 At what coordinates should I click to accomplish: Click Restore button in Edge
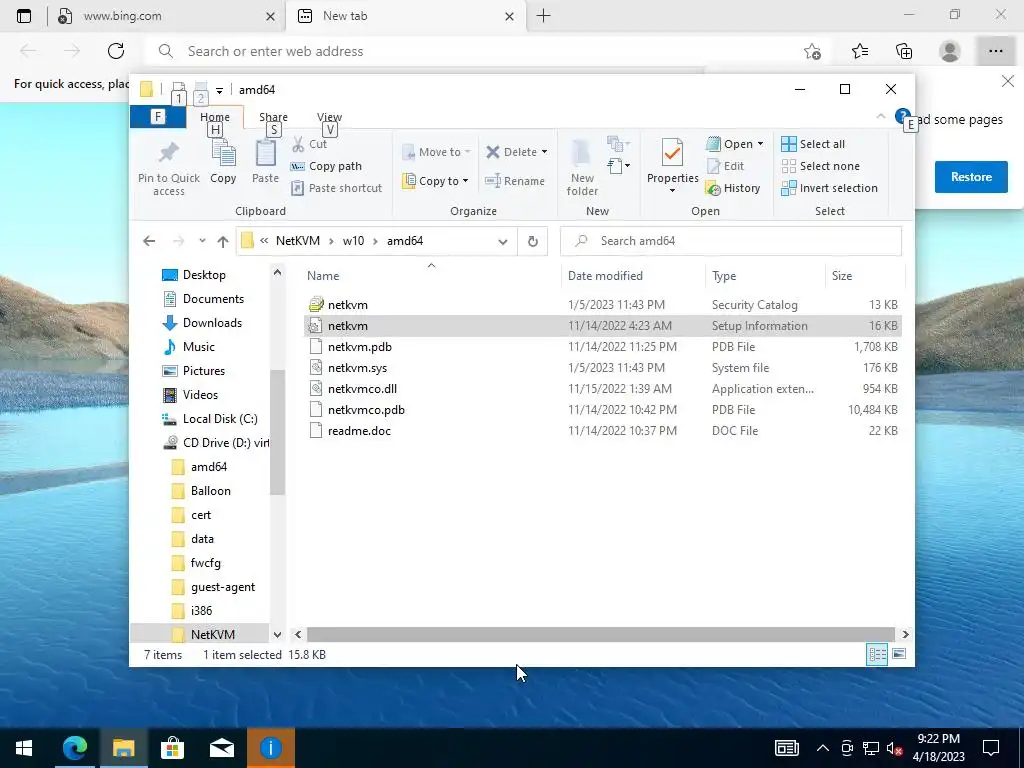point(970,177)
